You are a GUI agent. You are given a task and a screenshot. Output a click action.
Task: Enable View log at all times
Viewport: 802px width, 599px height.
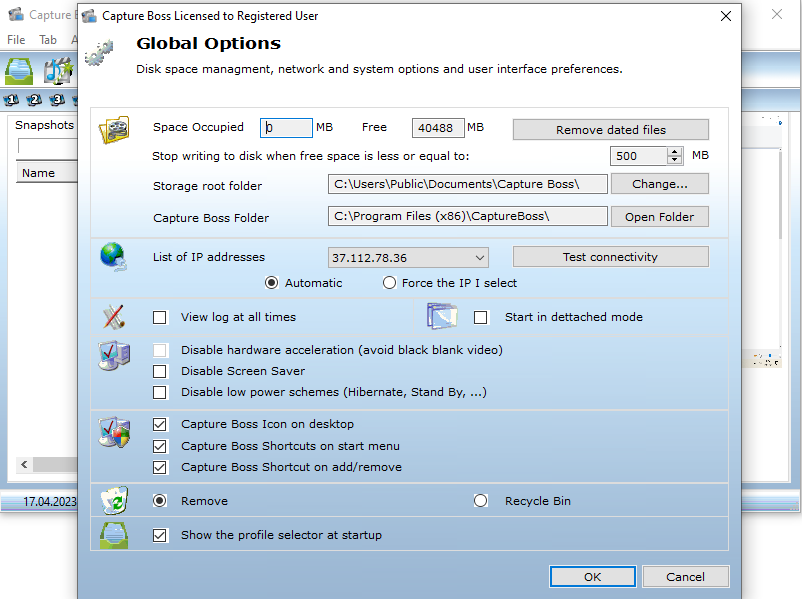tap(160, 318)
